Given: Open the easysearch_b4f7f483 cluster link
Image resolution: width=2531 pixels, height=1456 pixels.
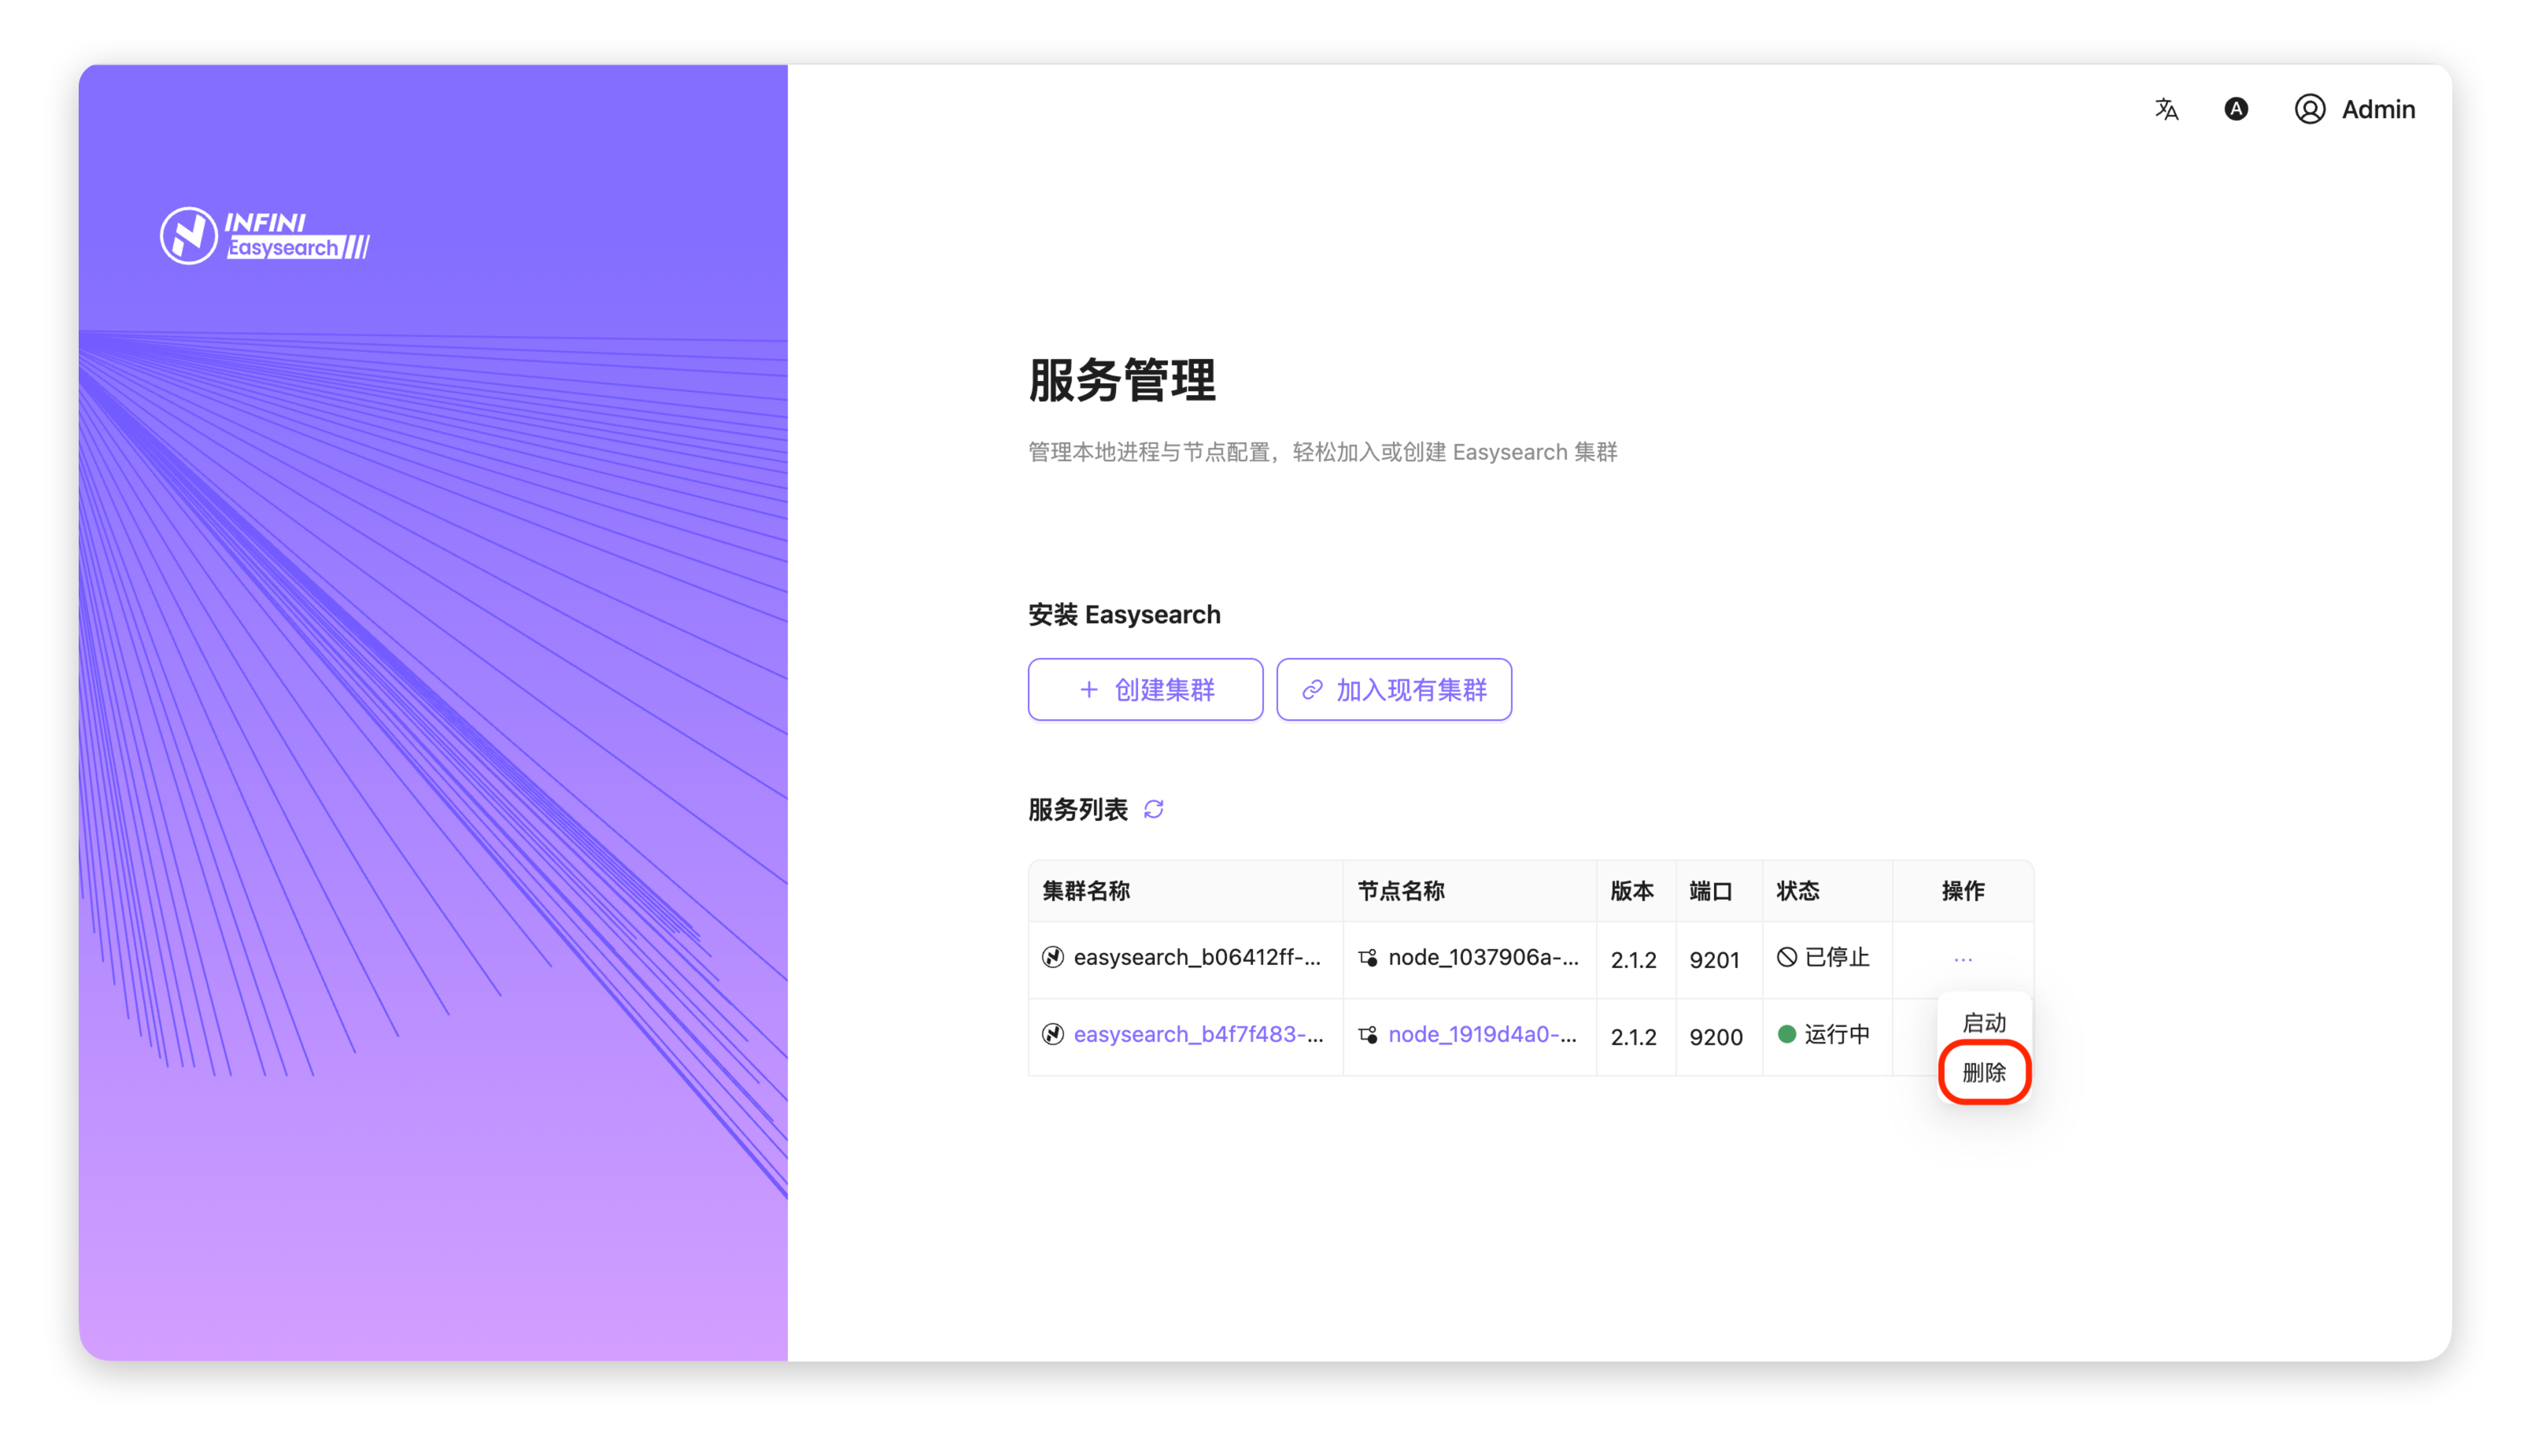Looking at the screenshot, I should (x=1198, y=1034).
